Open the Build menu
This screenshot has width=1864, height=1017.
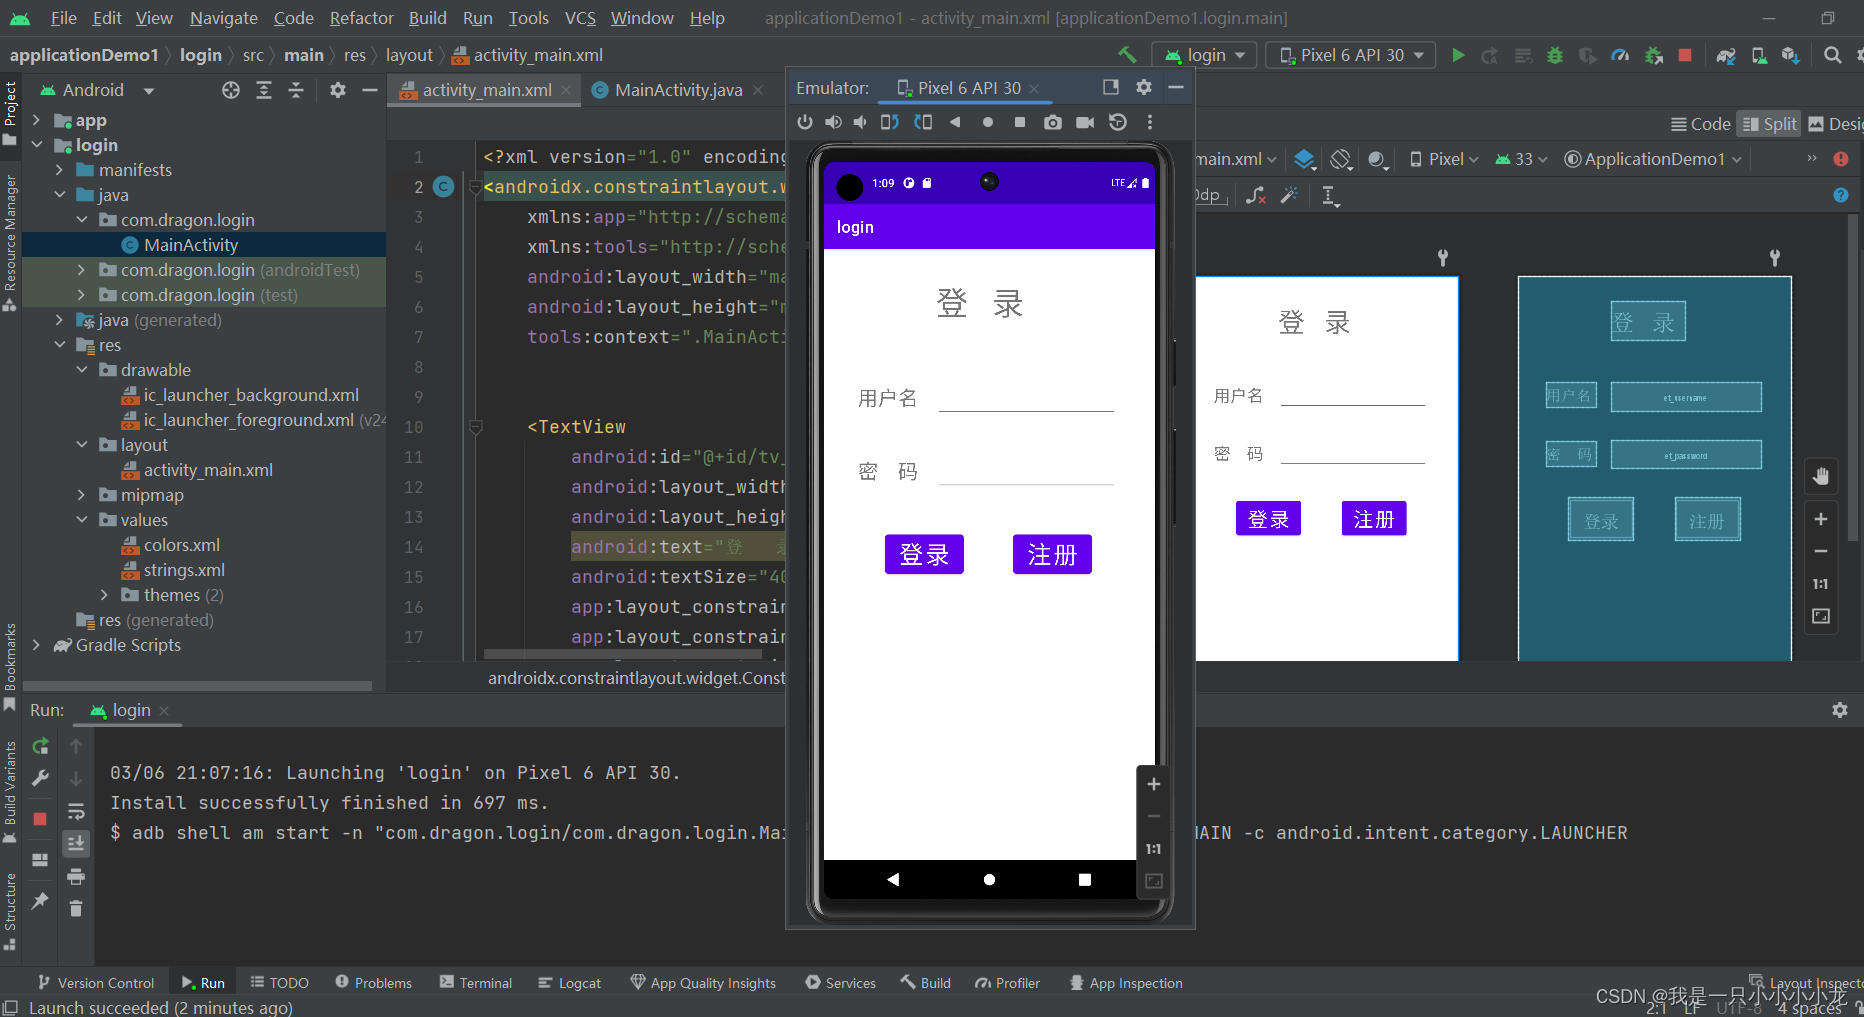coord(427,18)
